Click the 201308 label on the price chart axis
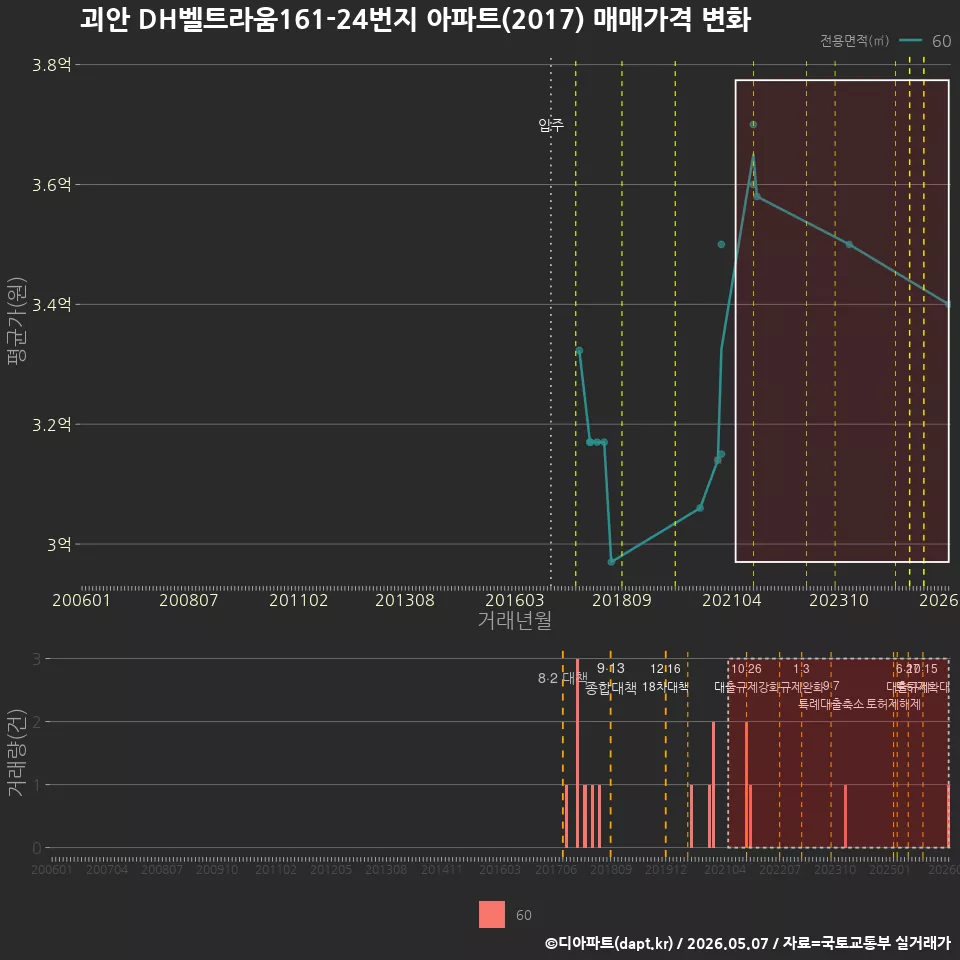The width and height of the screenshot is (960, 960). coord(405,600)
